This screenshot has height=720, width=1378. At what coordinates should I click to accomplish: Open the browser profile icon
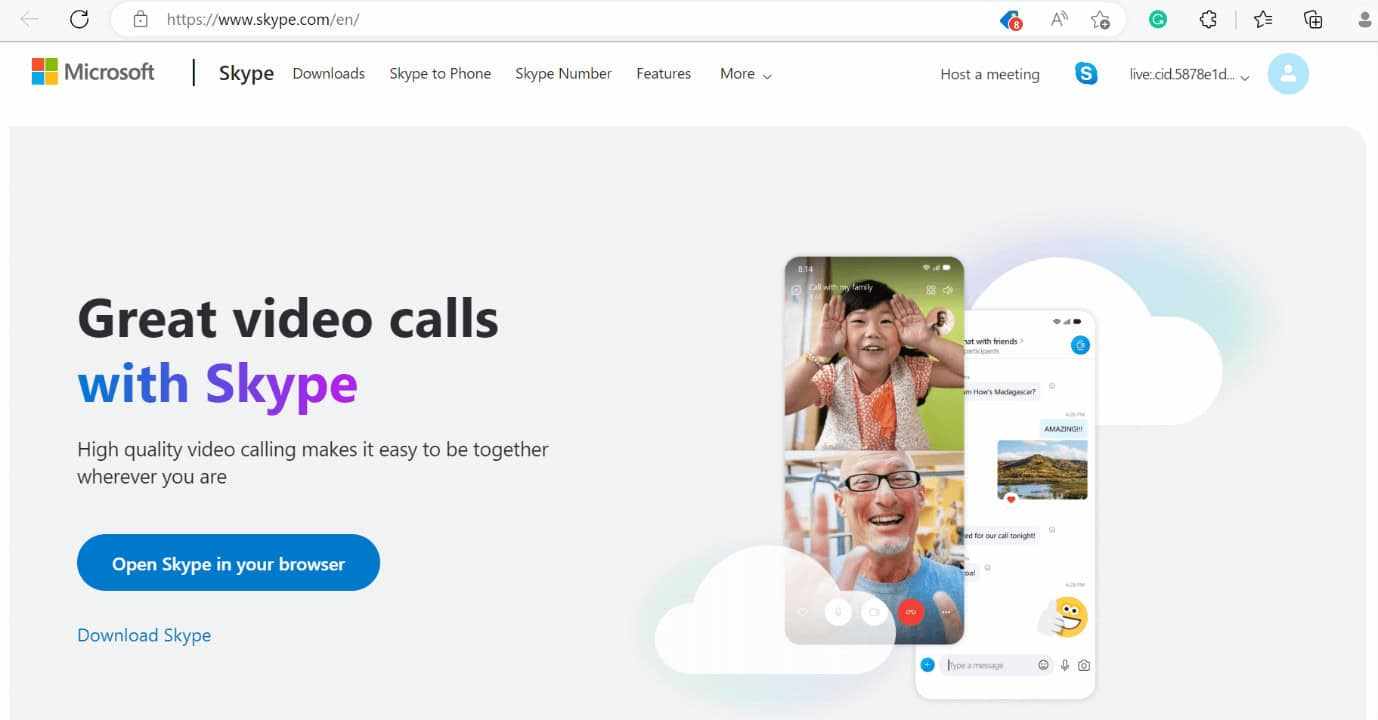click(1366, 19)
